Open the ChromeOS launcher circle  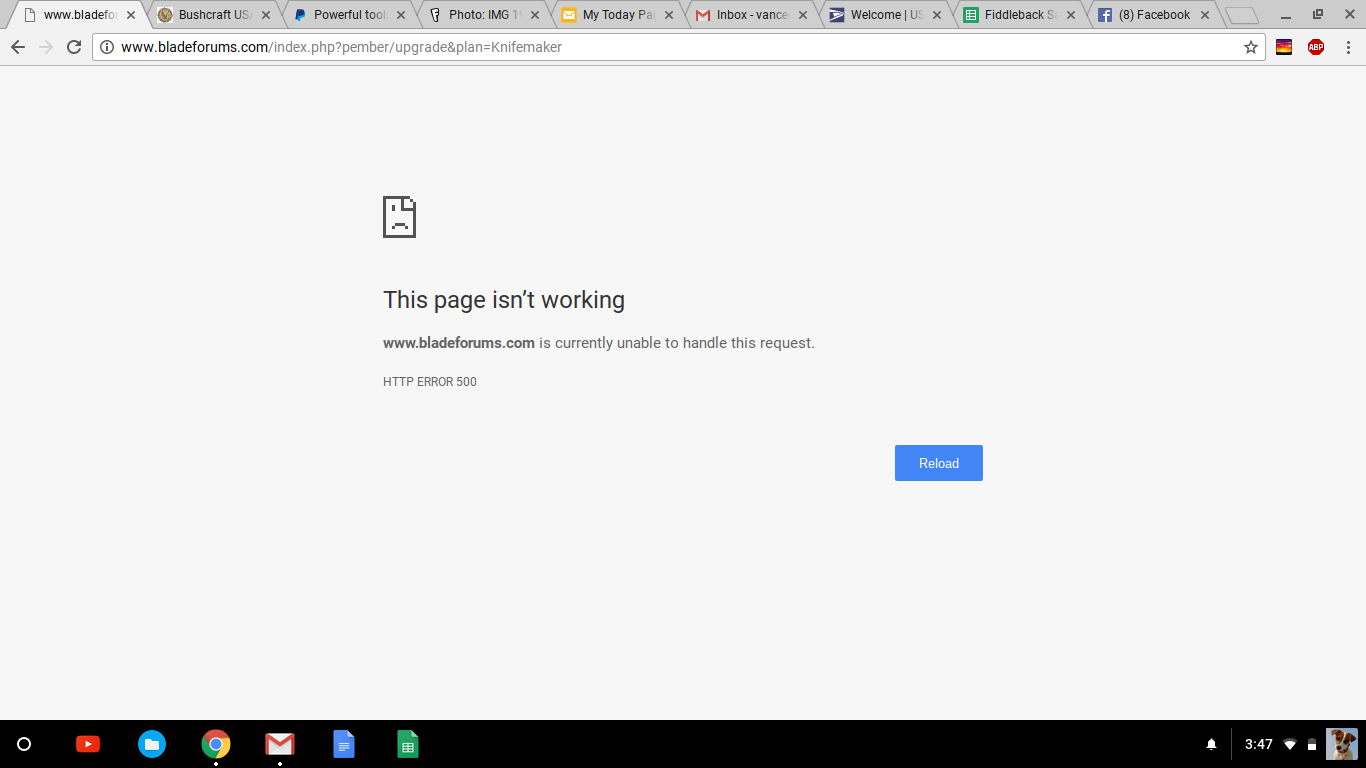24,744
